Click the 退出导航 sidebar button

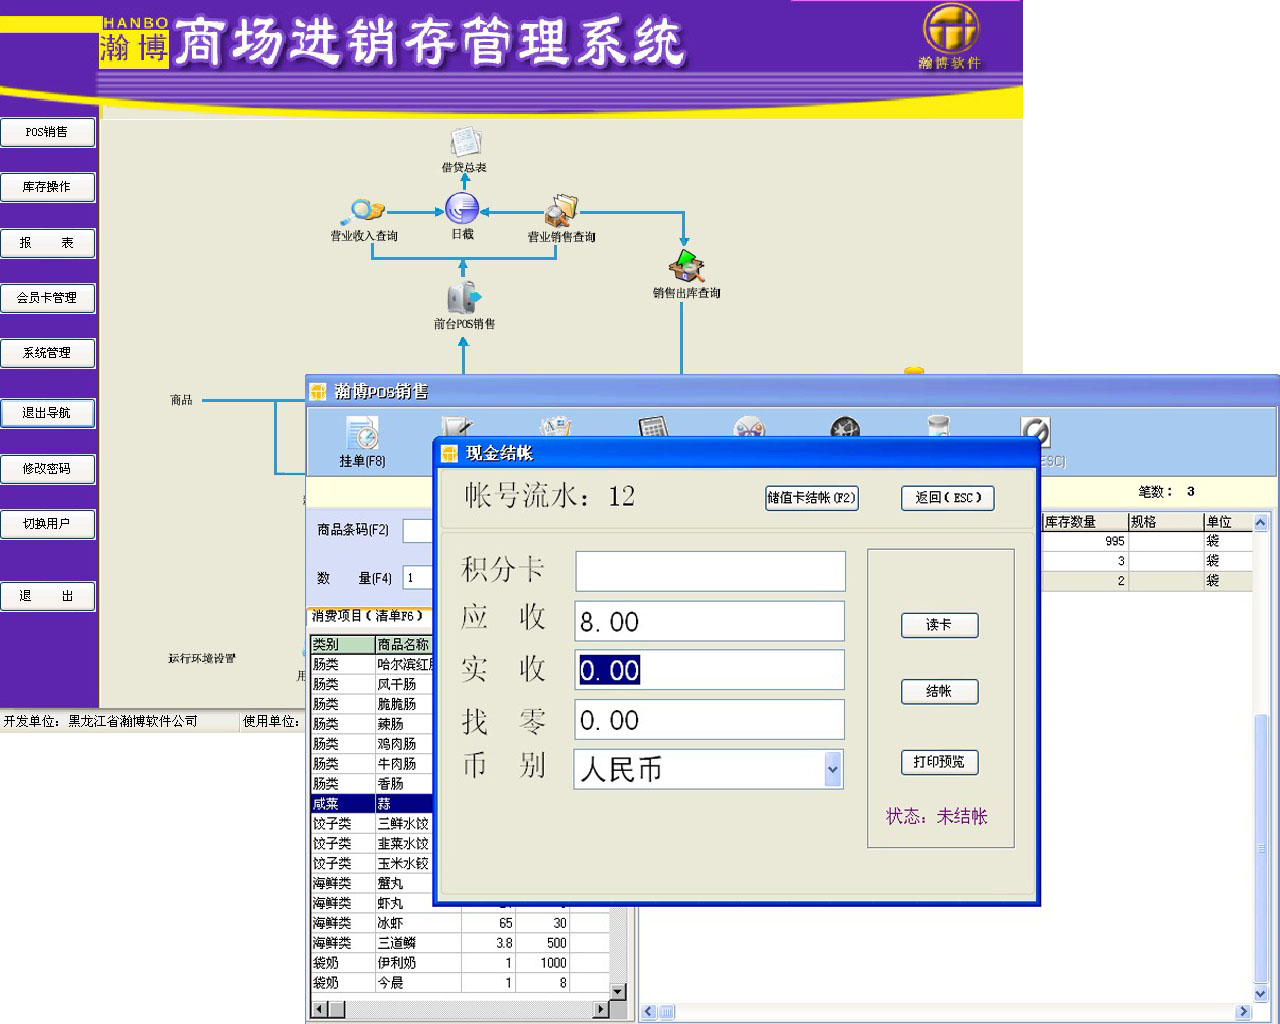(x=47, y=412)
